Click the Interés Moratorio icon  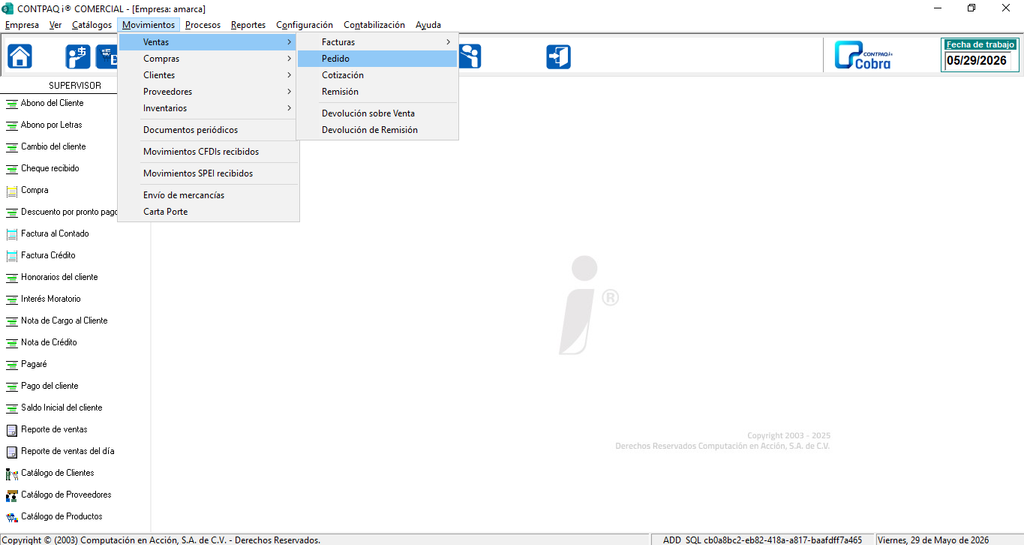12,299
